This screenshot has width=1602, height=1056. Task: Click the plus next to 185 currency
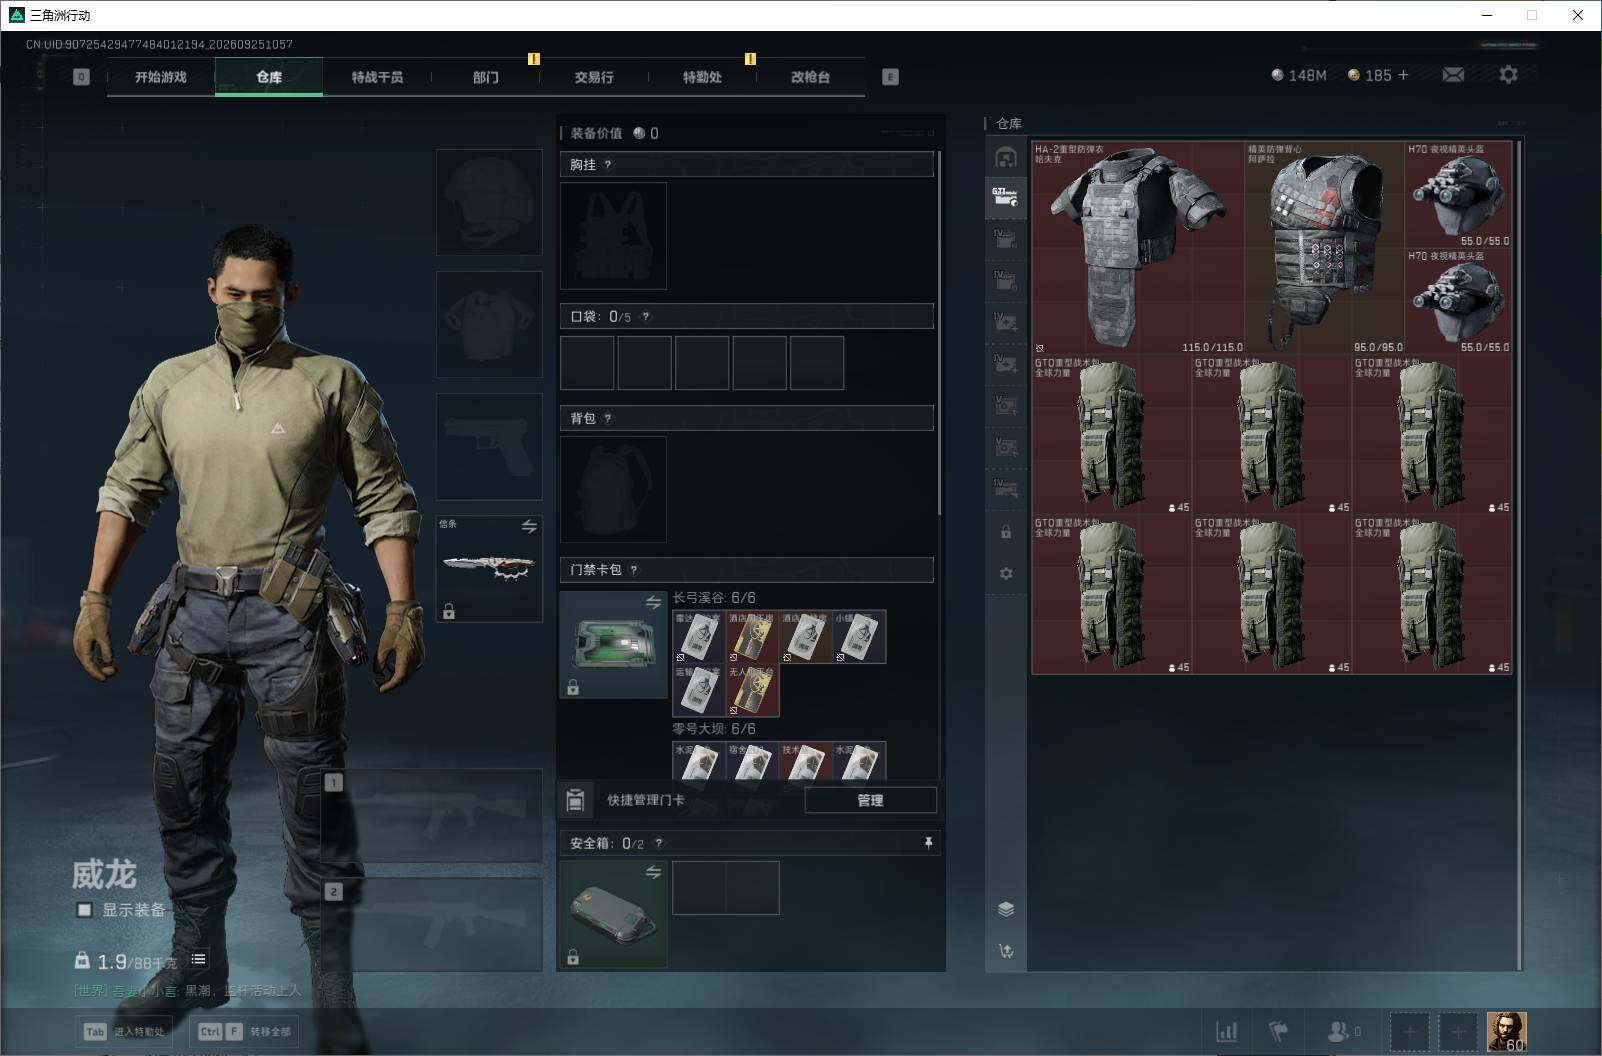pos(1403,75)
